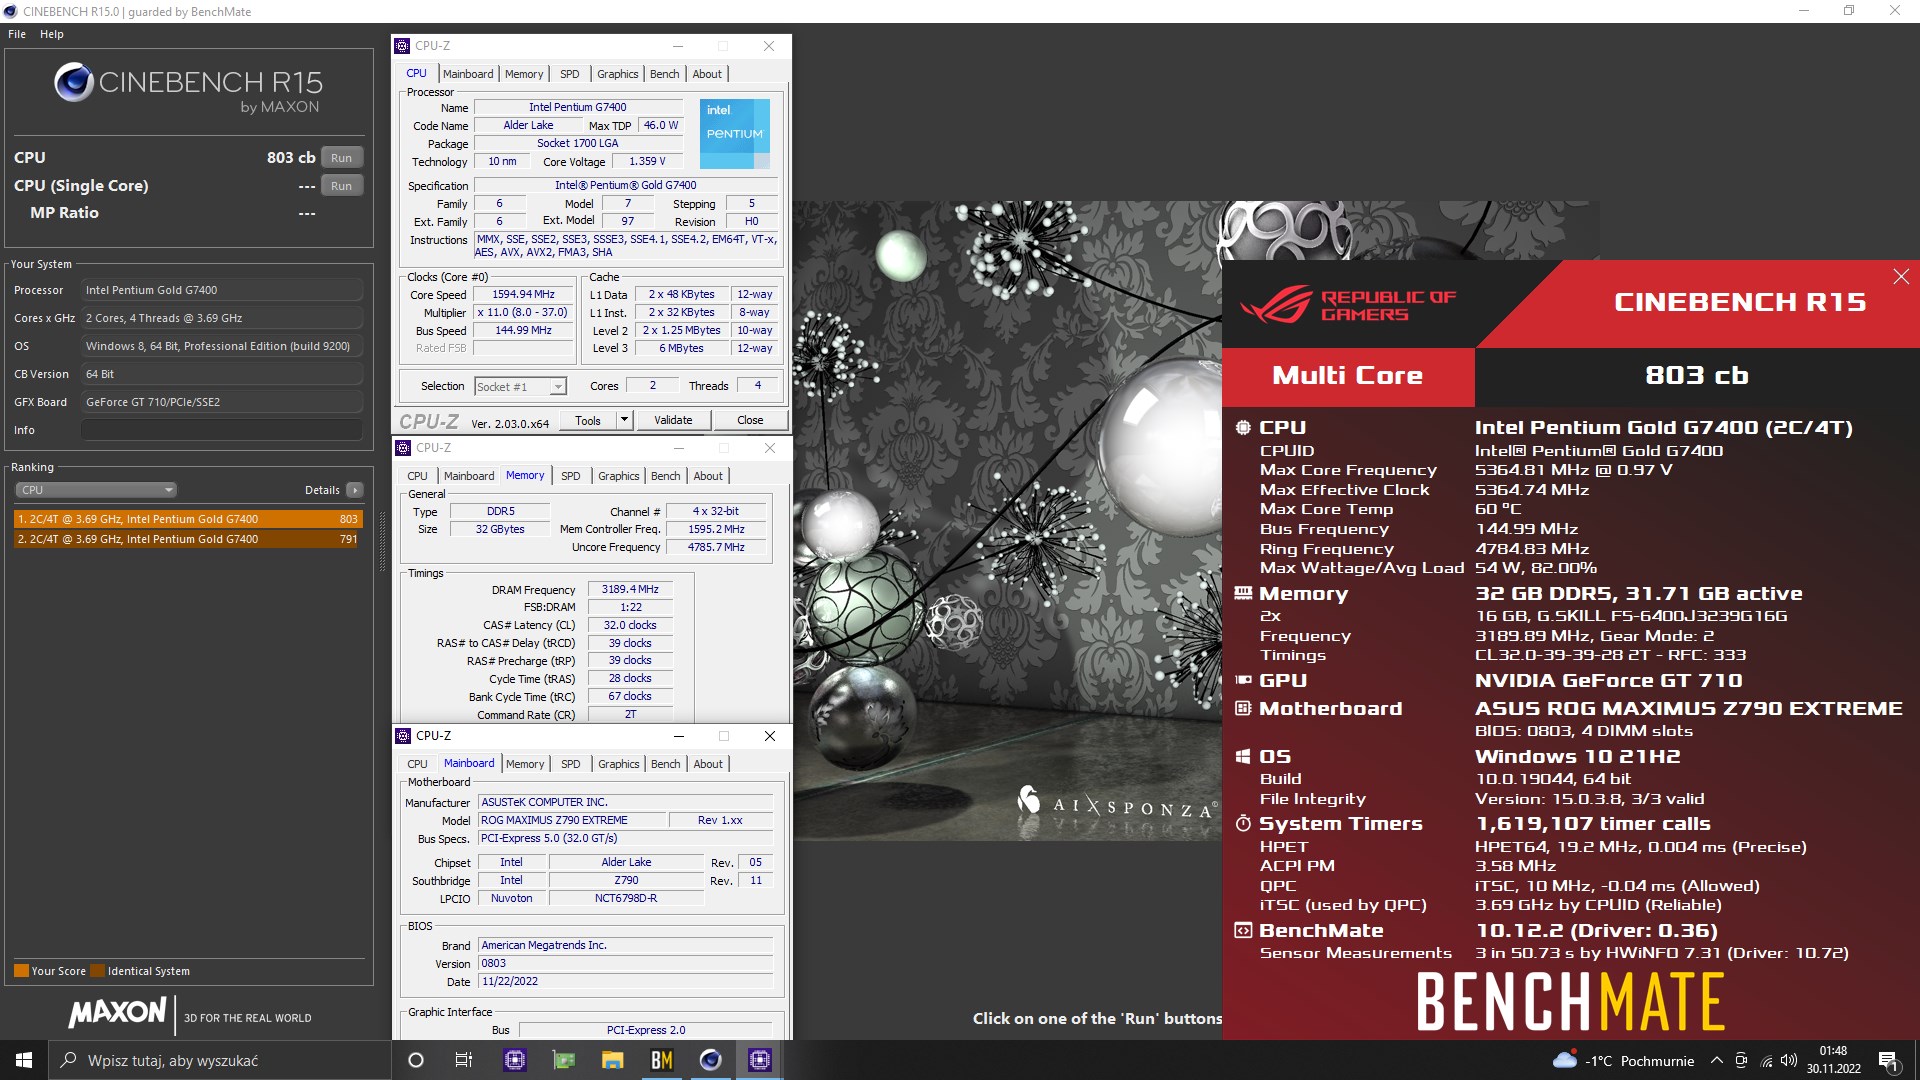Click the Cortana circle icon on taskbar

(416, 1060)
